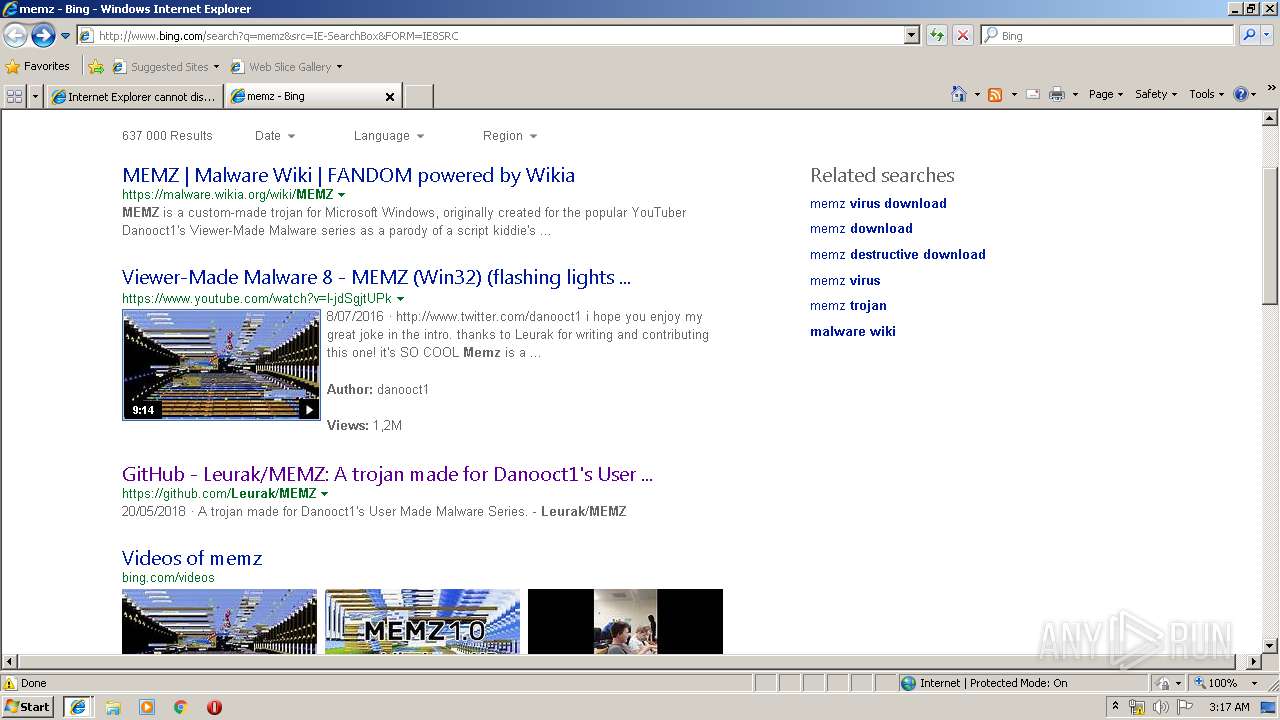Expand the Wikia result URL green arrow
Screen dimensions: 1280x720
pyautogui.click(x=341, y=195)
